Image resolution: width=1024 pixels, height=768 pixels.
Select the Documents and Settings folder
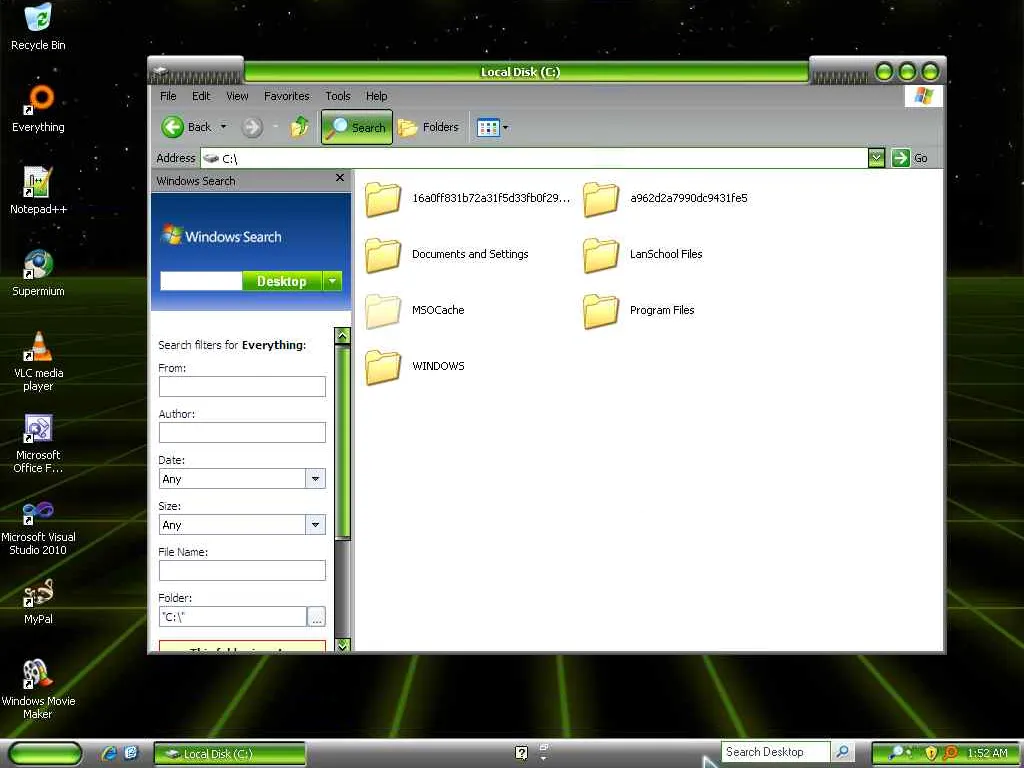coord(447,254)
